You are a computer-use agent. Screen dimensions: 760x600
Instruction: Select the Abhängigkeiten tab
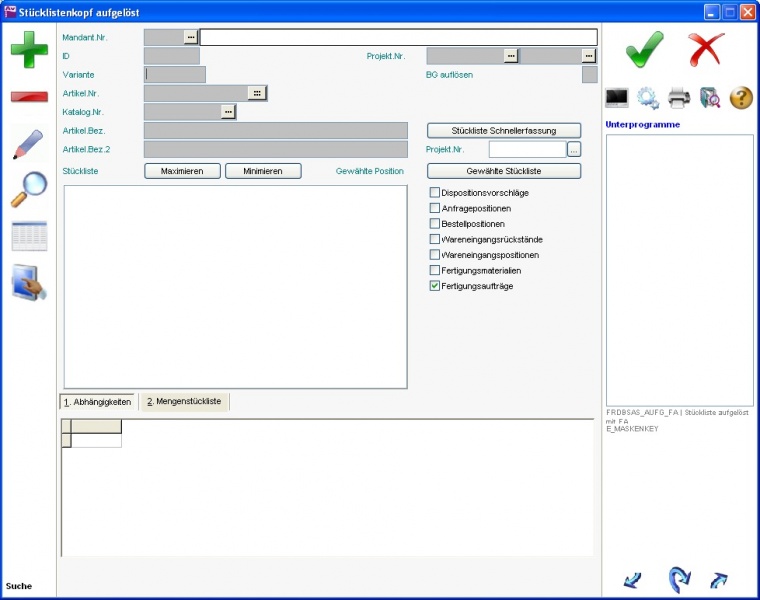click(97, 402)
